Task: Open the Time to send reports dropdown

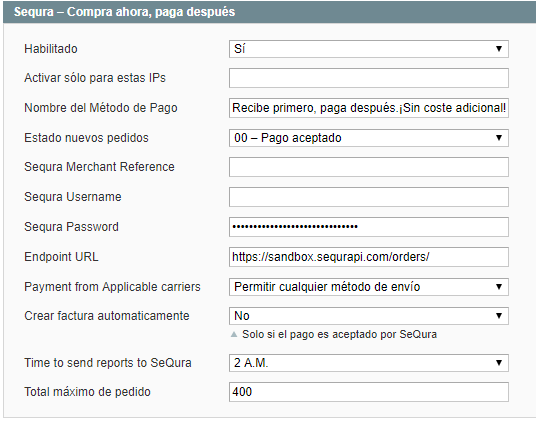Action: click(x=369, y=363)
